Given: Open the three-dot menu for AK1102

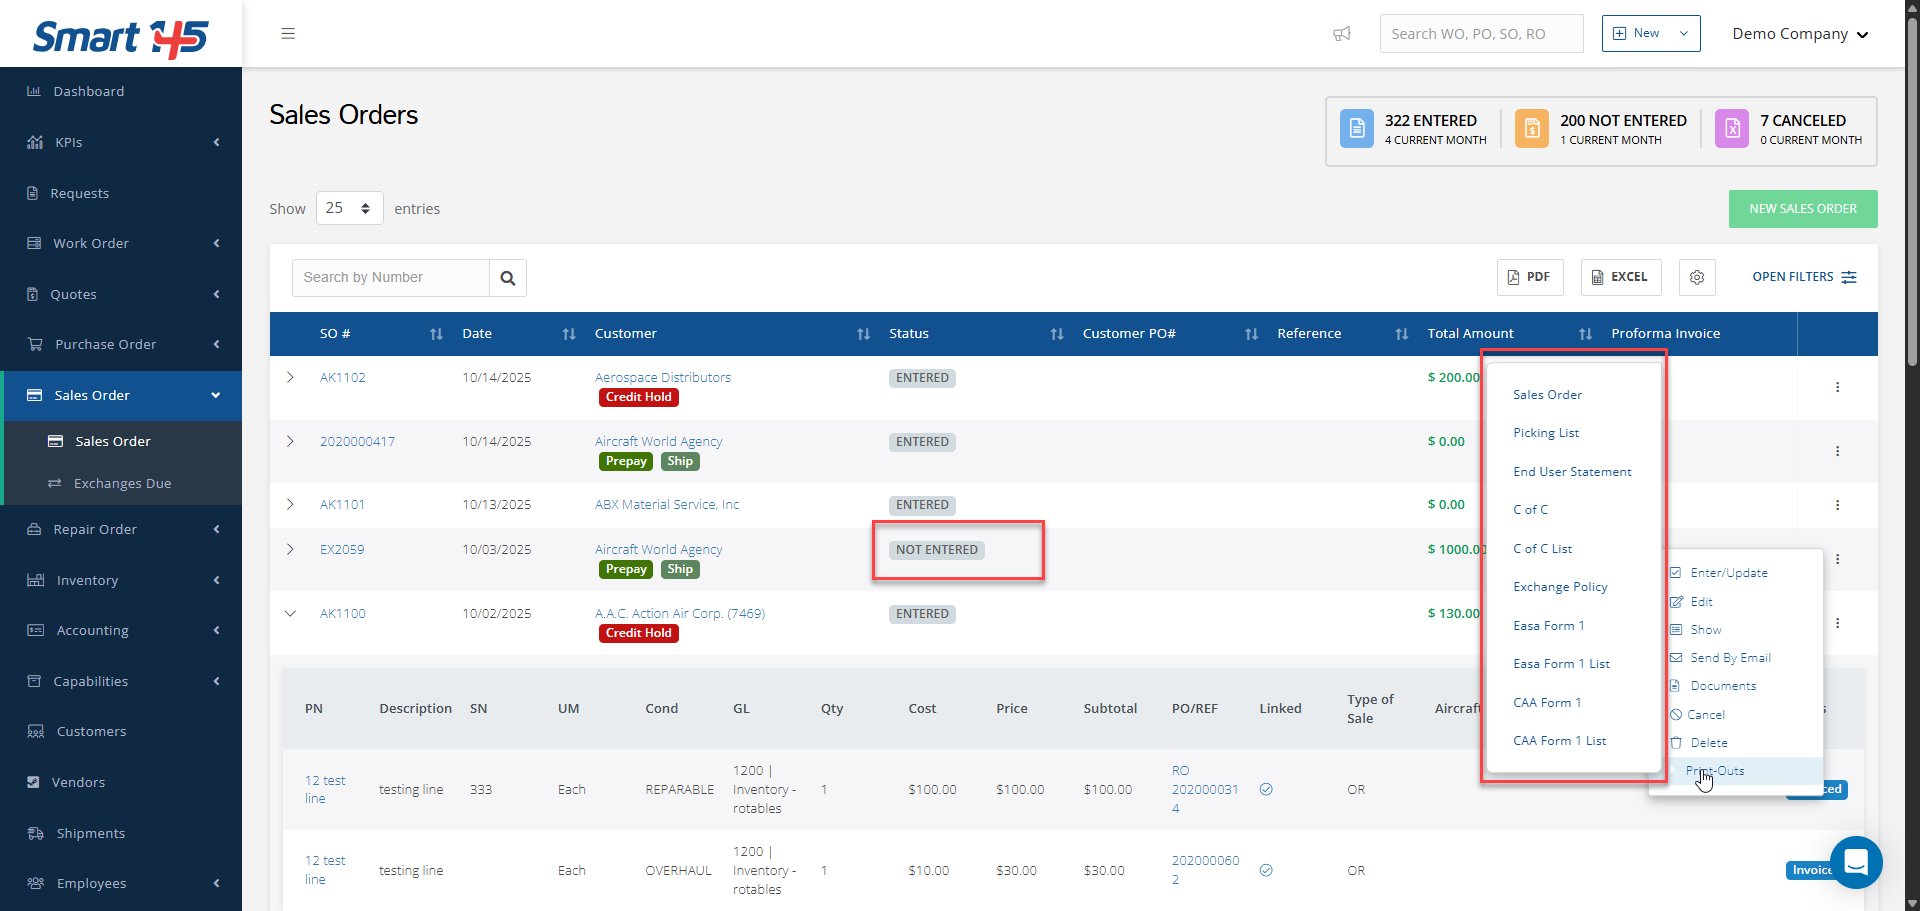Looking at the screenshot, I should click(1837, 387).
